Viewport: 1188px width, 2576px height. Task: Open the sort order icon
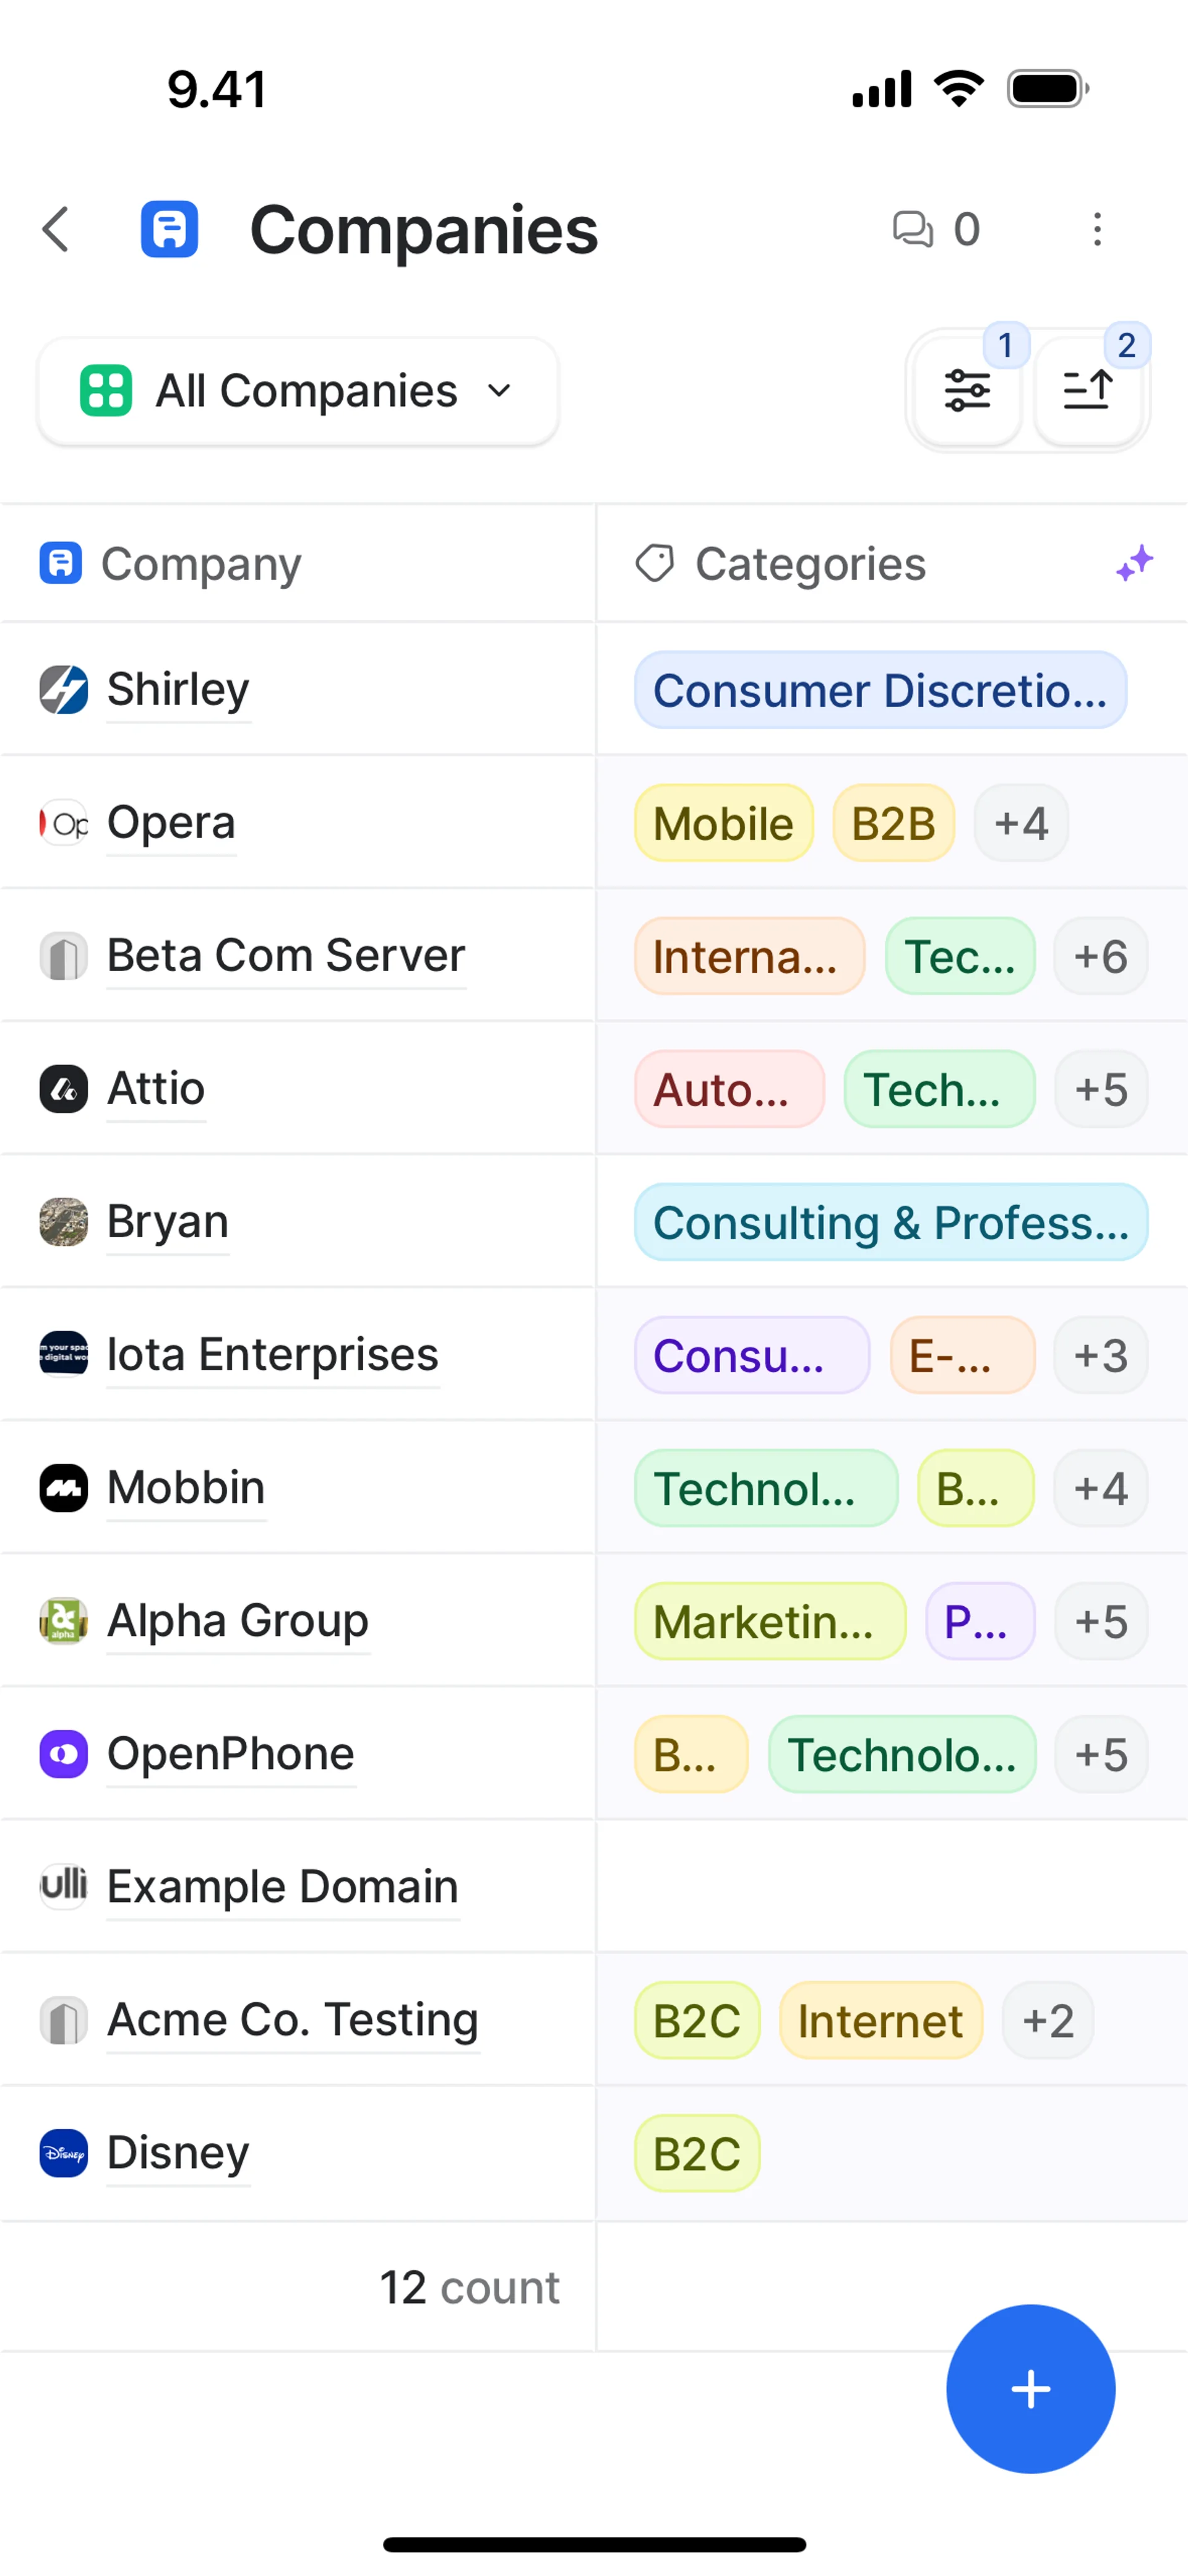pos(1087,390)
